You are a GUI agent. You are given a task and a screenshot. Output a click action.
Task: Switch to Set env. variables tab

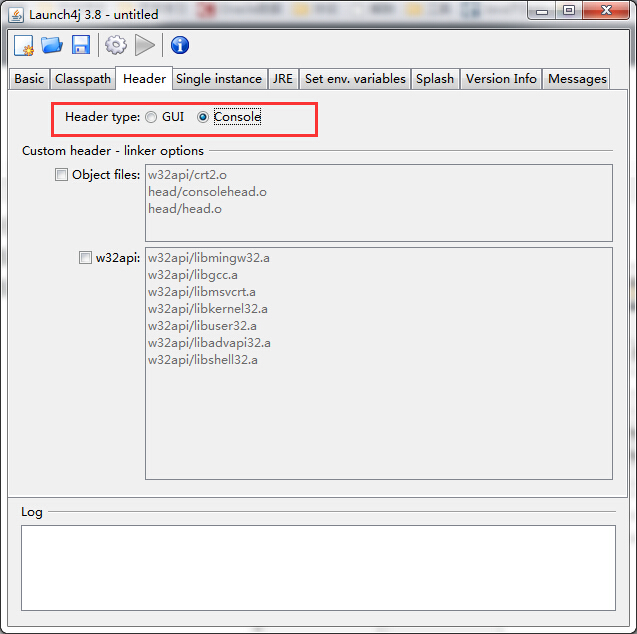(x=355, y=78)
